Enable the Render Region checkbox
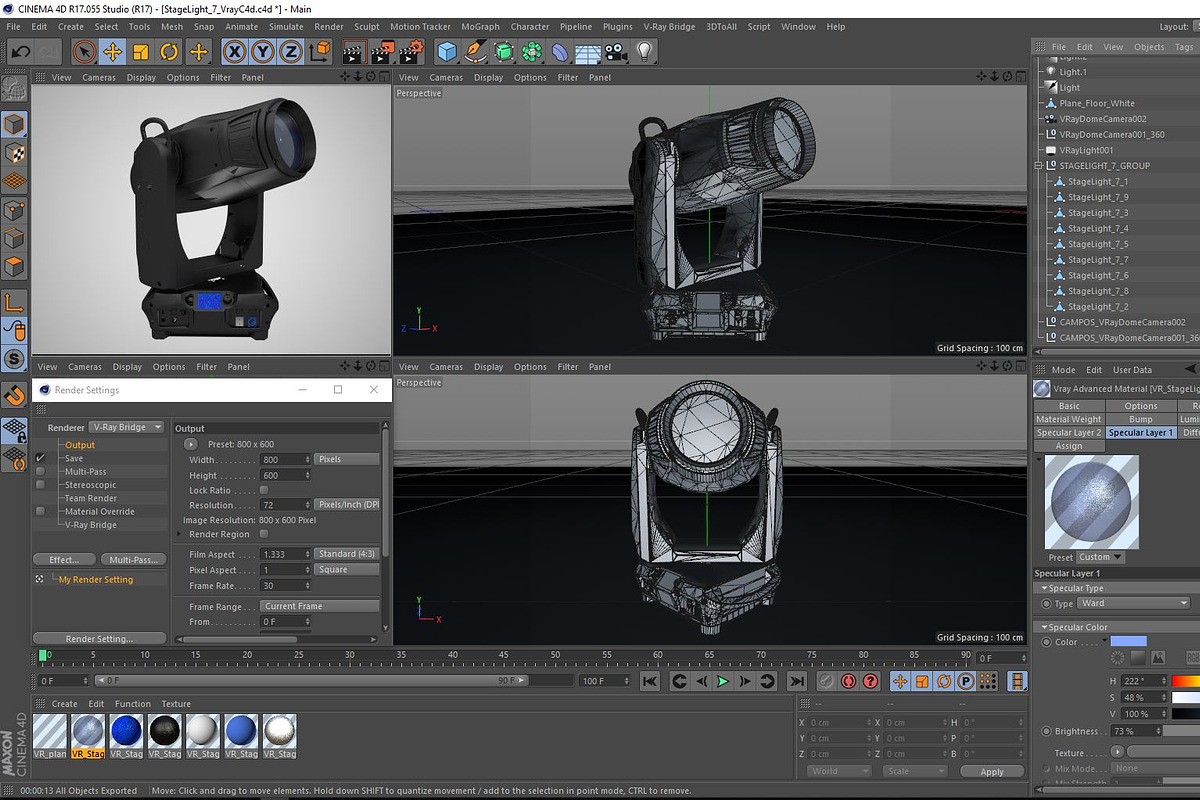The height and width of the screenshot is (800, 1200). 264,534
